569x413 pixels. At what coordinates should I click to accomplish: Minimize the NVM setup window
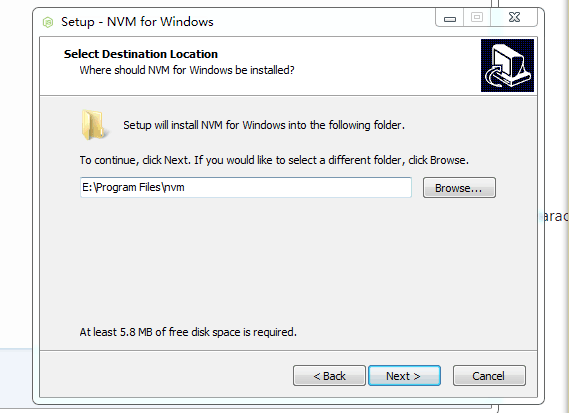pyautogui.click(x=450, y=18)
